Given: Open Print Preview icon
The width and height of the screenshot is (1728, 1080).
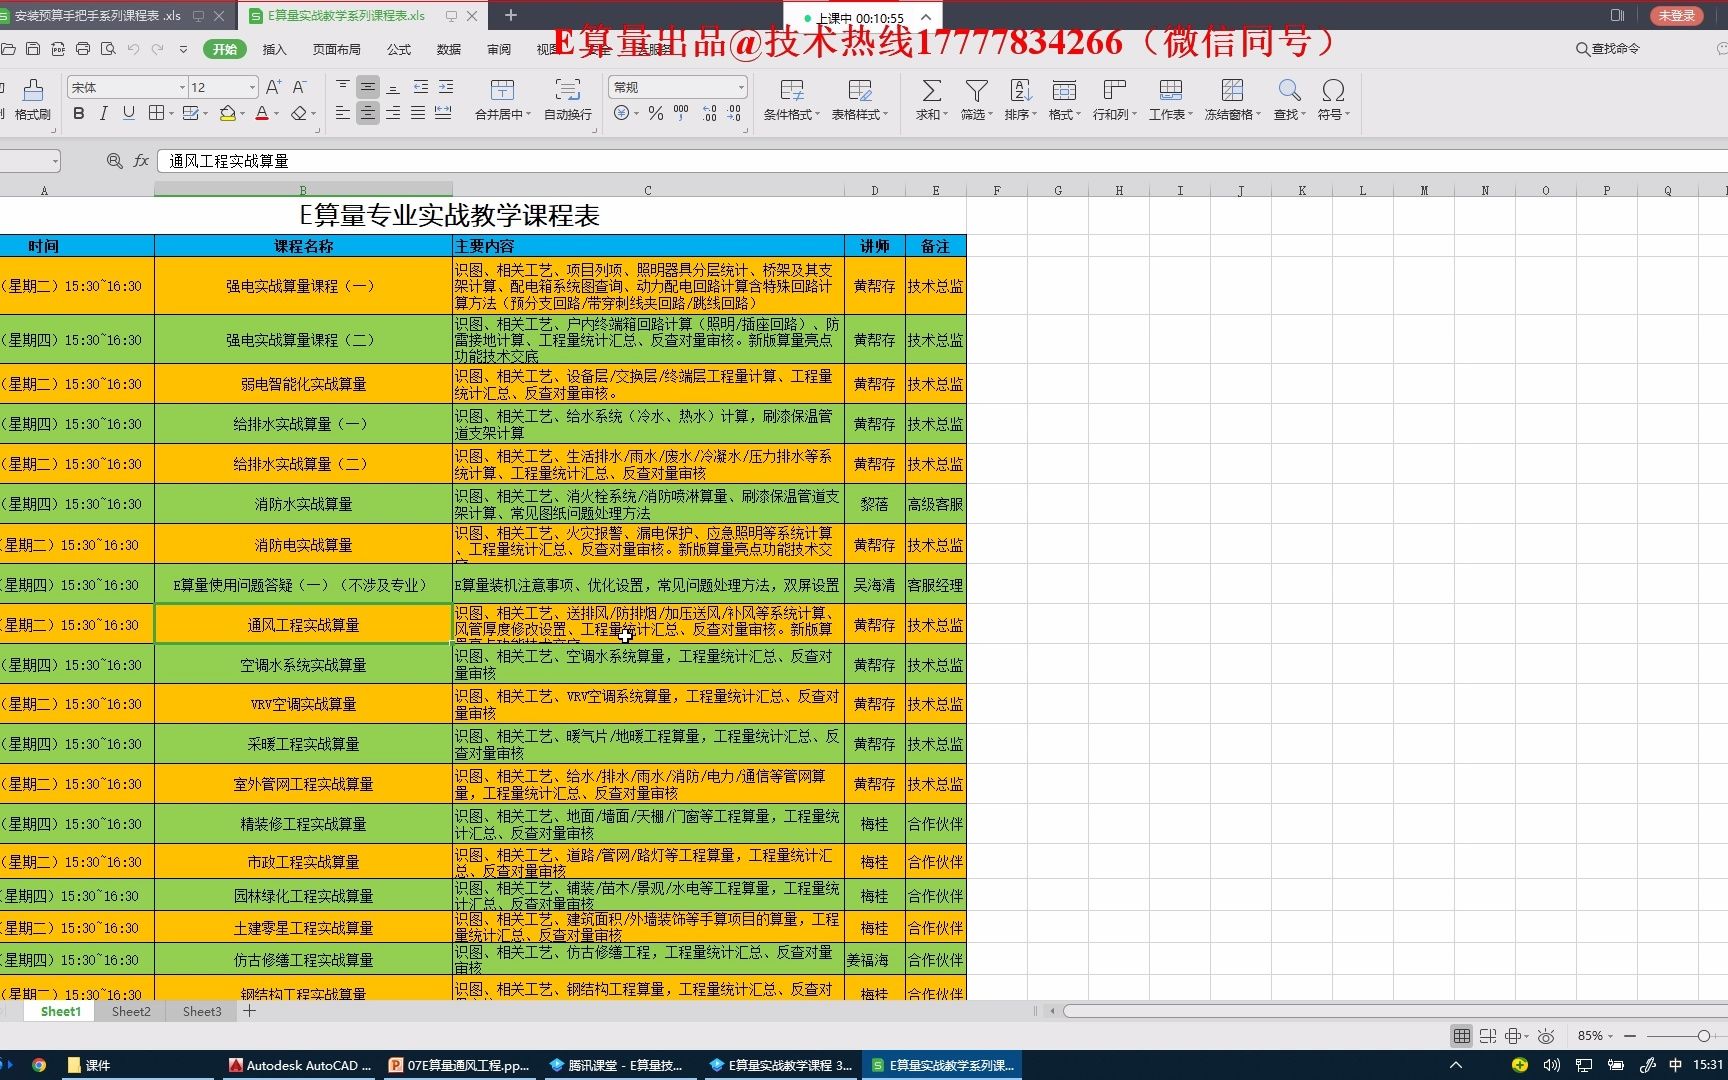Looking at the screenshot, I should click(x=108, y=49).
